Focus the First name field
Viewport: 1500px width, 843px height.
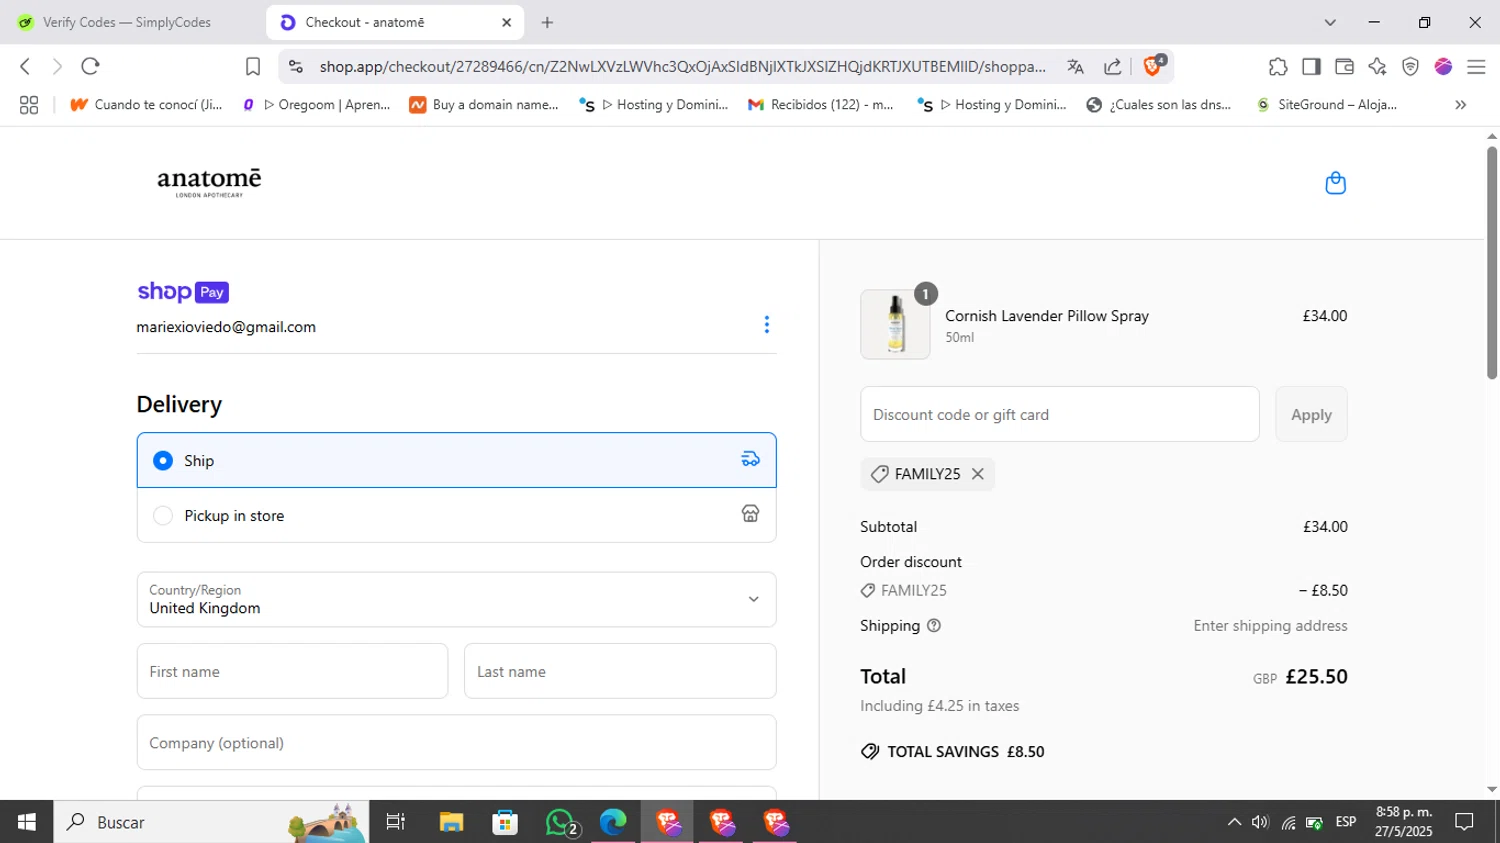[x=292, y=671]
